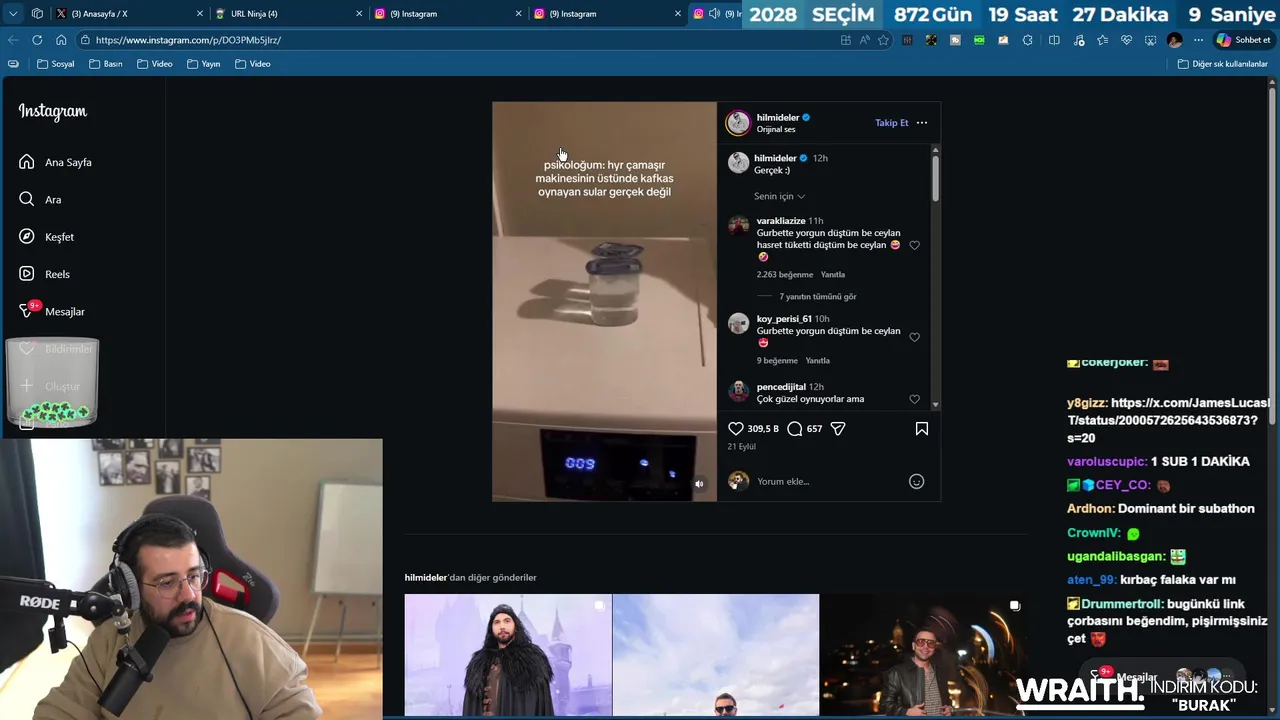Like the post with heart icon
The height and width of the screenshot is (720, 1280).
tap(736, 429)
